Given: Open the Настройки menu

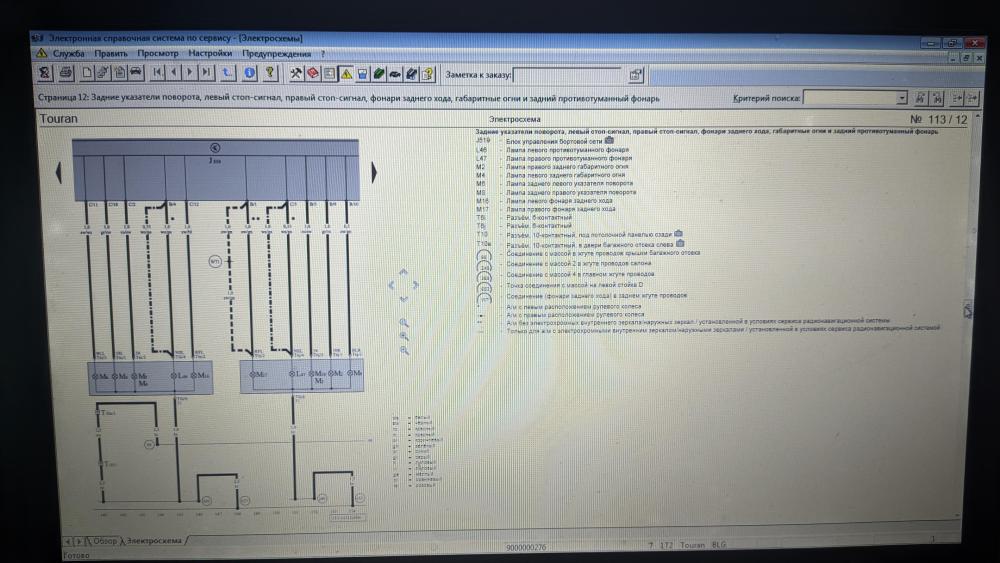Looking at the screenshot, I should click(x=210, y=54).
